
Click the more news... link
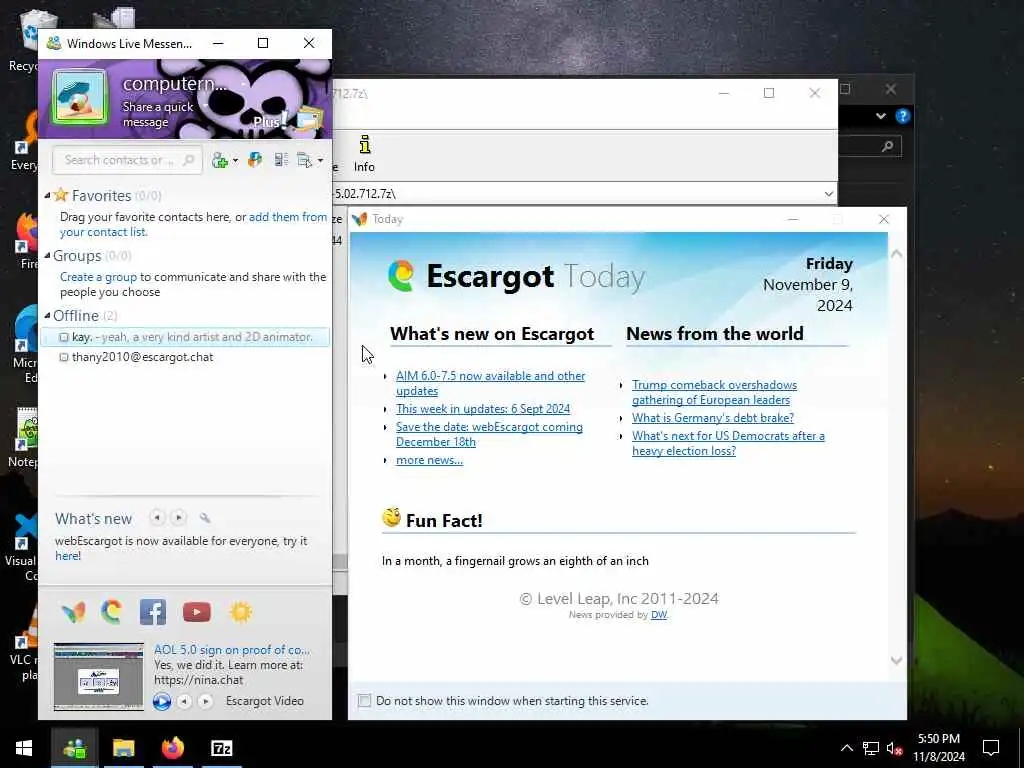click(429, 460)
